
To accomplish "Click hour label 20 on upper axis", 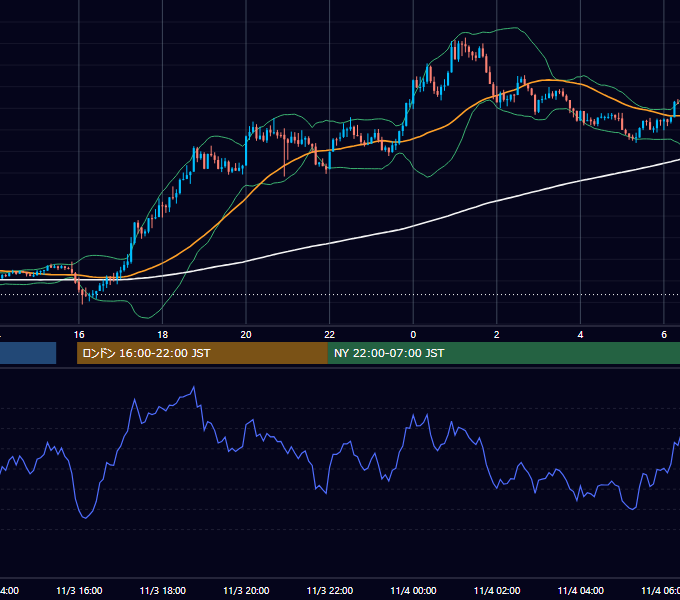I will point(246,335).
